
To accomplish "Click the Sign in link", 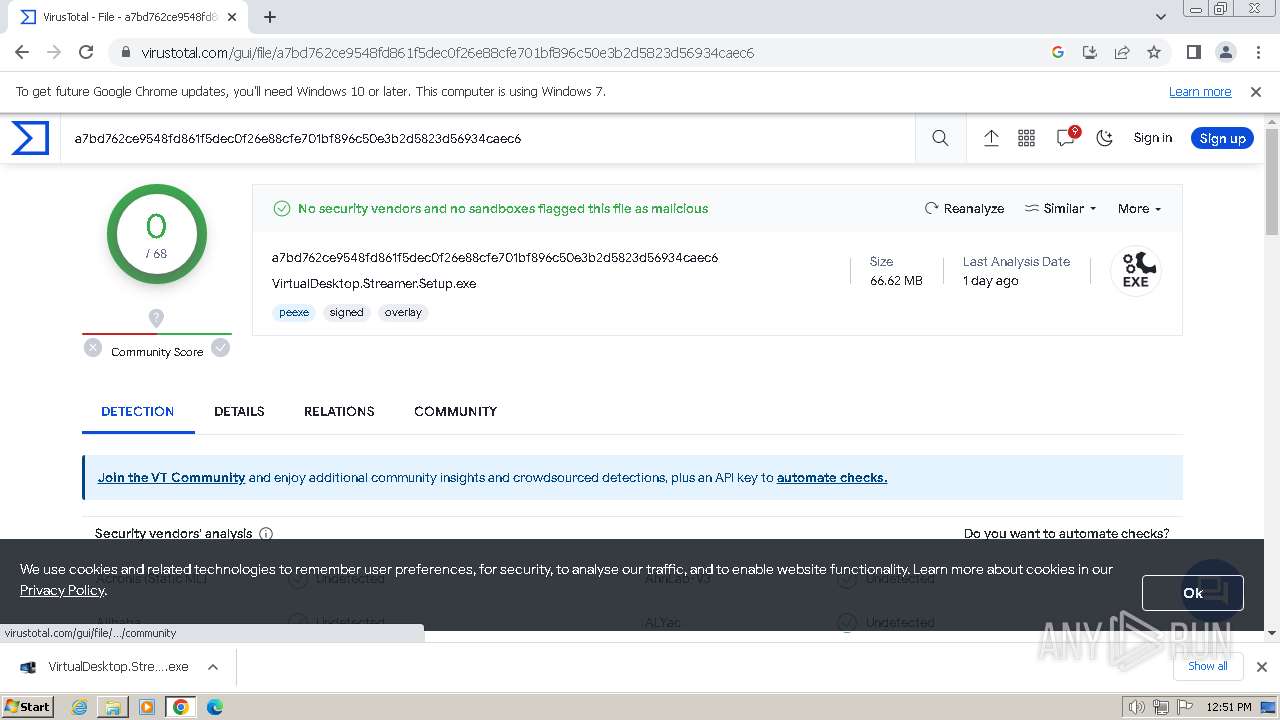I will tap(1152, 138).
